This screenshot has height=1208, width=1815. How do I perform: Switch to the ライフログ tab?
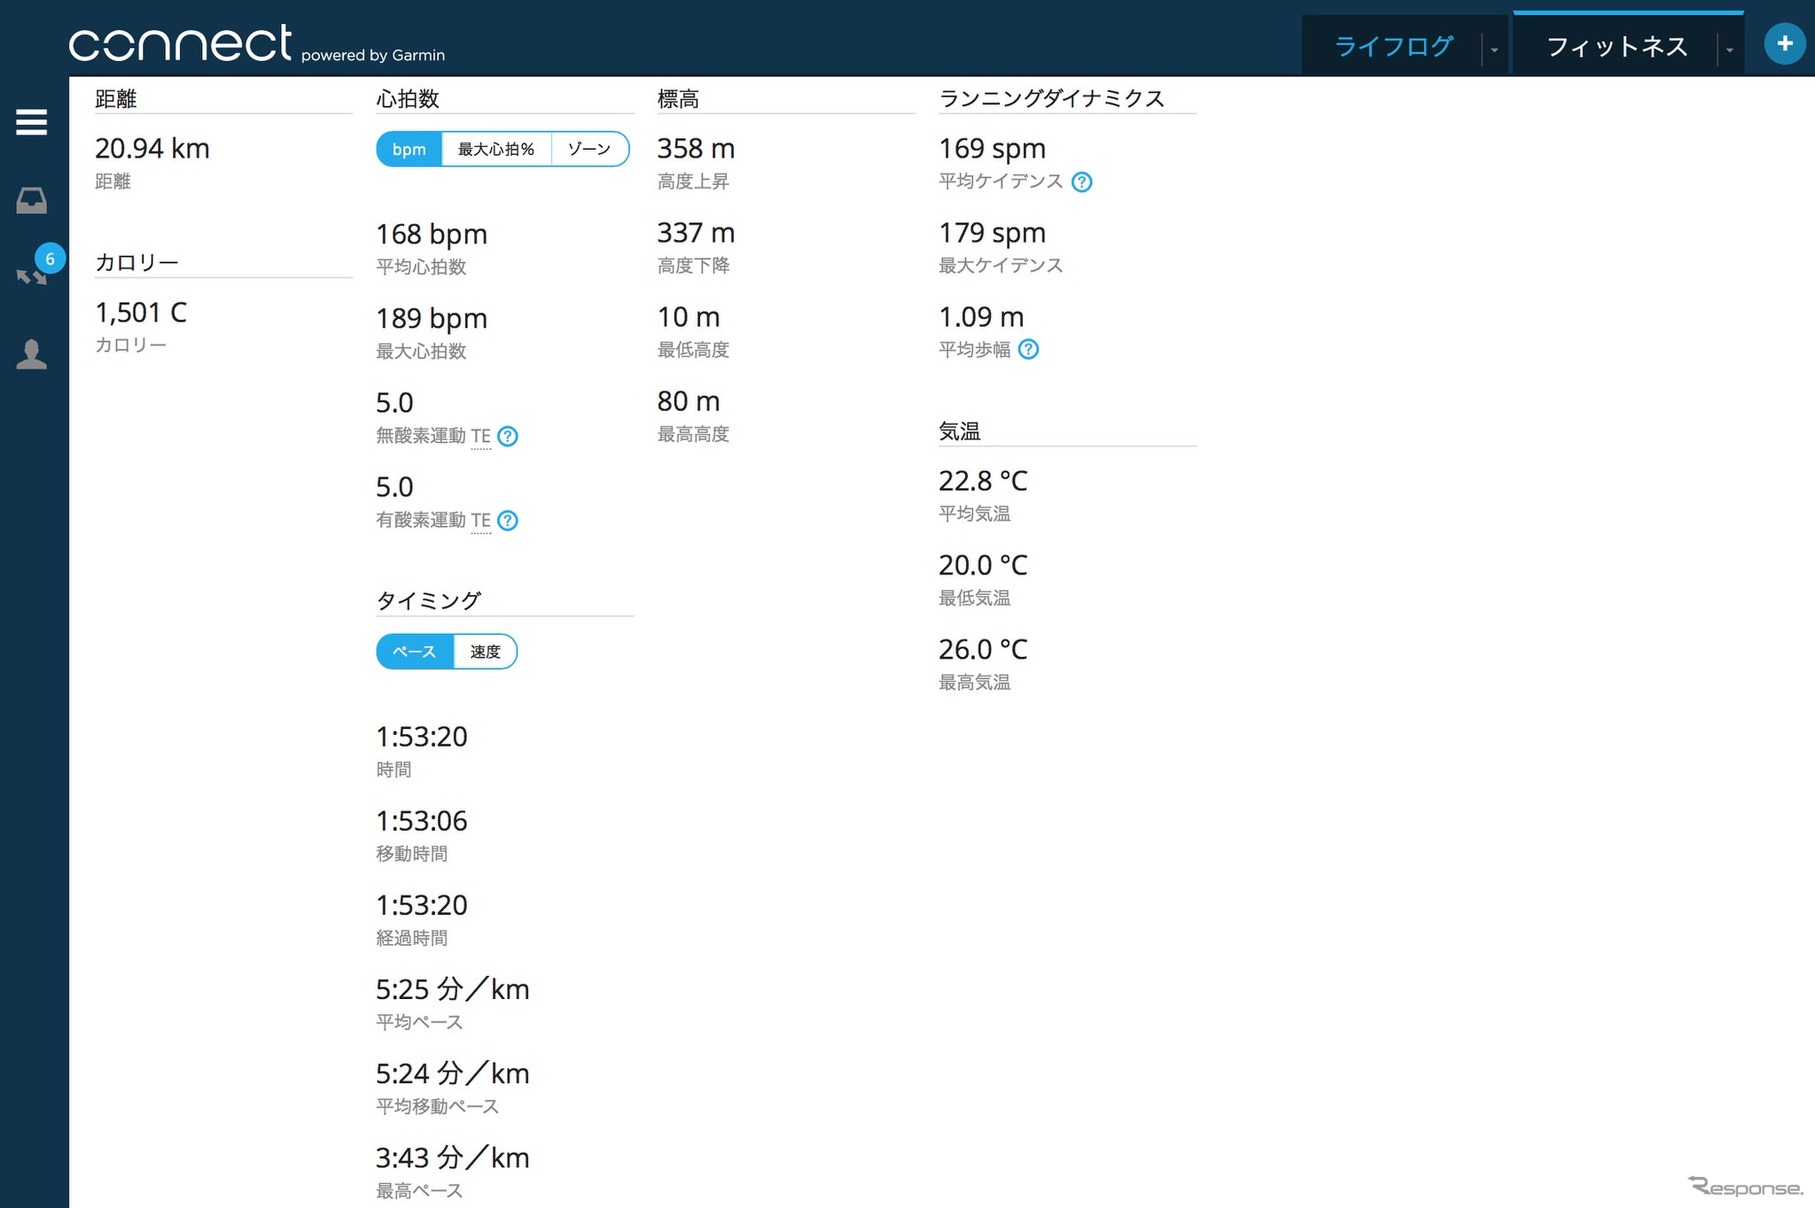1393,46
